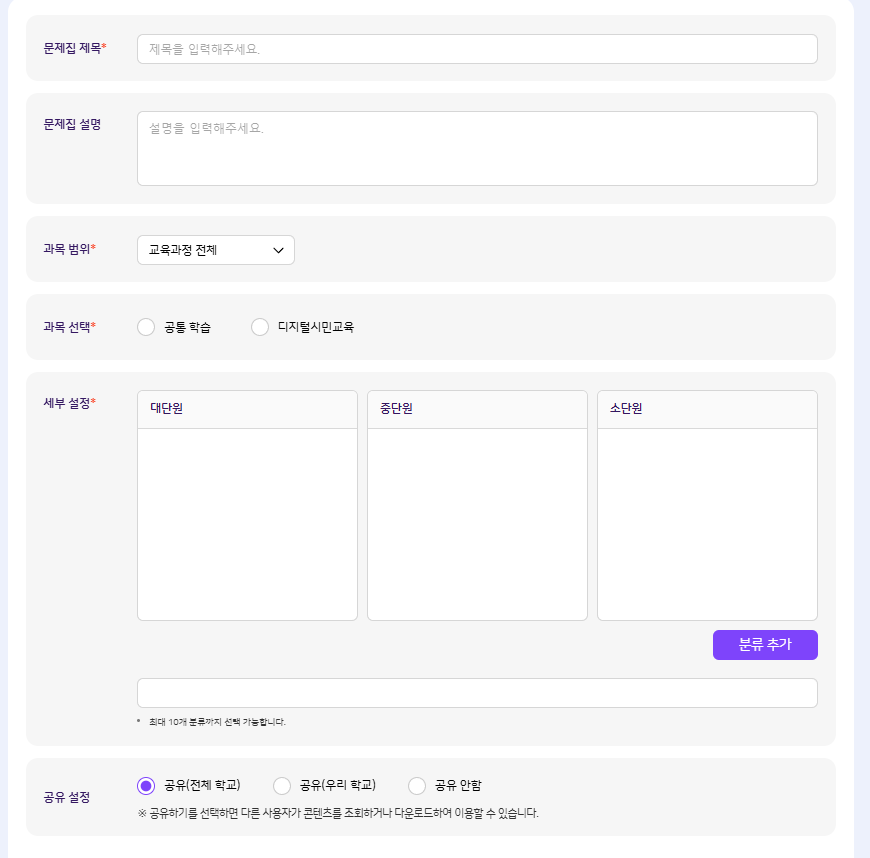Choose the 공유(우리 학교) sharing option
This screenshot has width=870, height=858.
(283, 786)
